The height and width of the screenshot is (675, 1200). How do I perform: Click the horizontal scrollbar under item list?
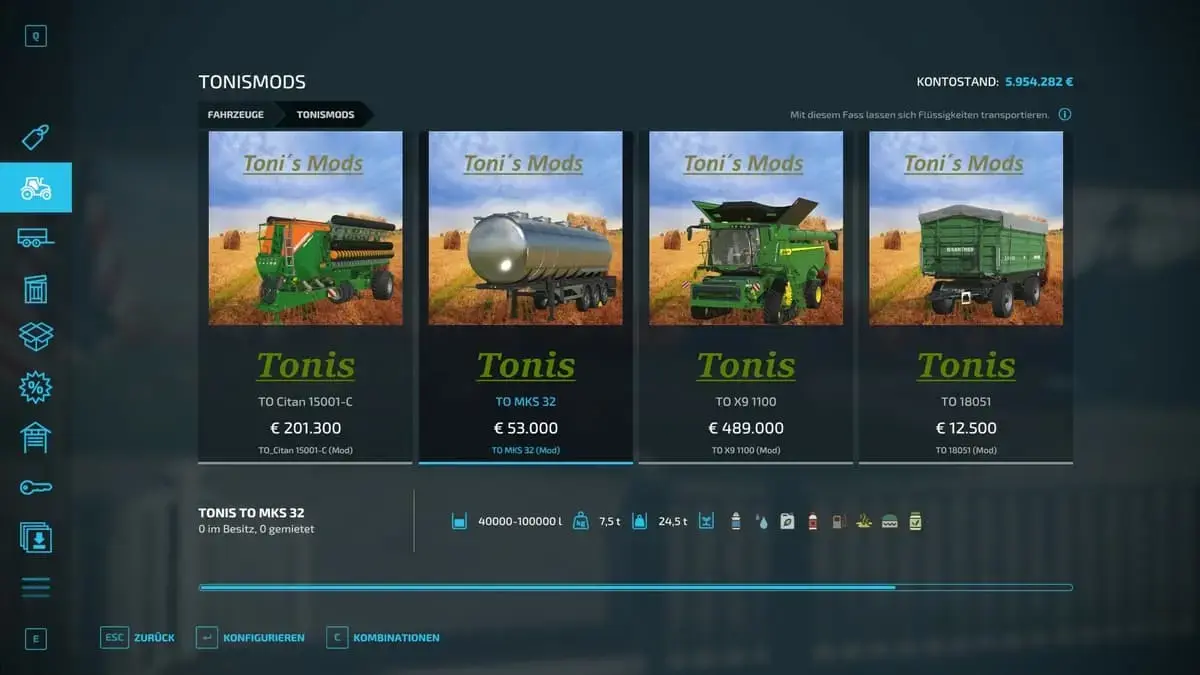pyautogui.click(x=636, y=588)
